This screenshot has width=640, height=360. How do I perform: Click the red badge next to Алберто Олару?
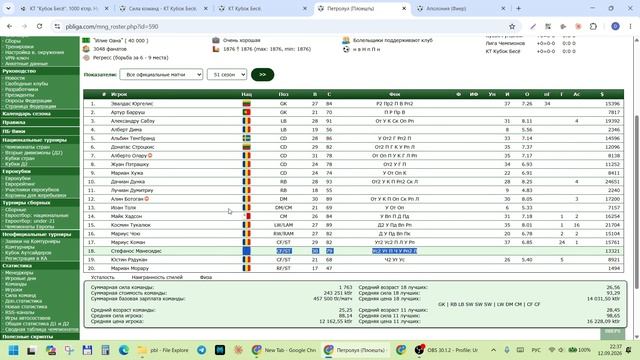[x=150, y=156]
